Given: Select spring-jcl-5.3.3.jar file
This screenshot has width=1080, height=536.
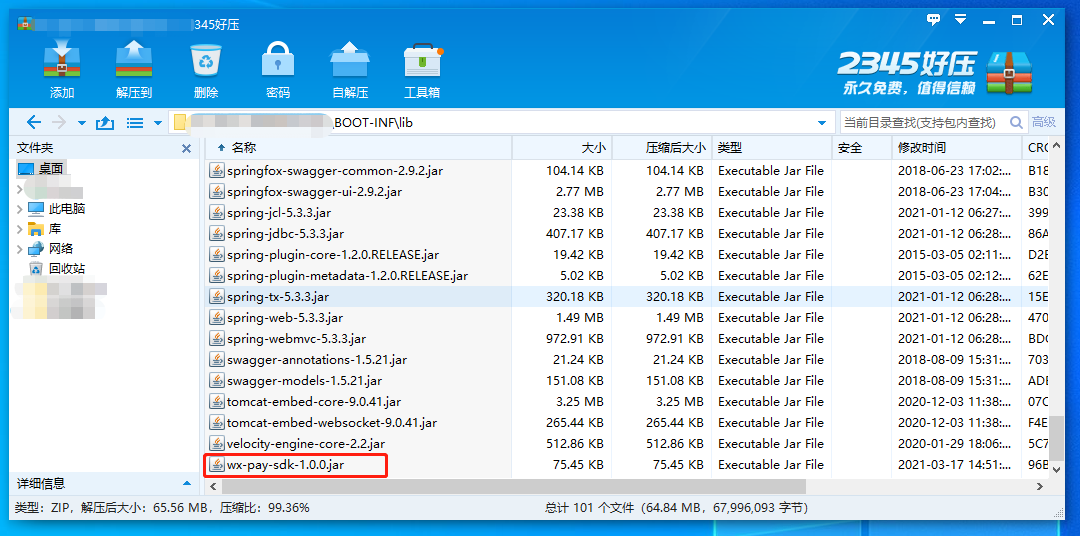Looking at the screenshot, I should click(x=279, y=212).
